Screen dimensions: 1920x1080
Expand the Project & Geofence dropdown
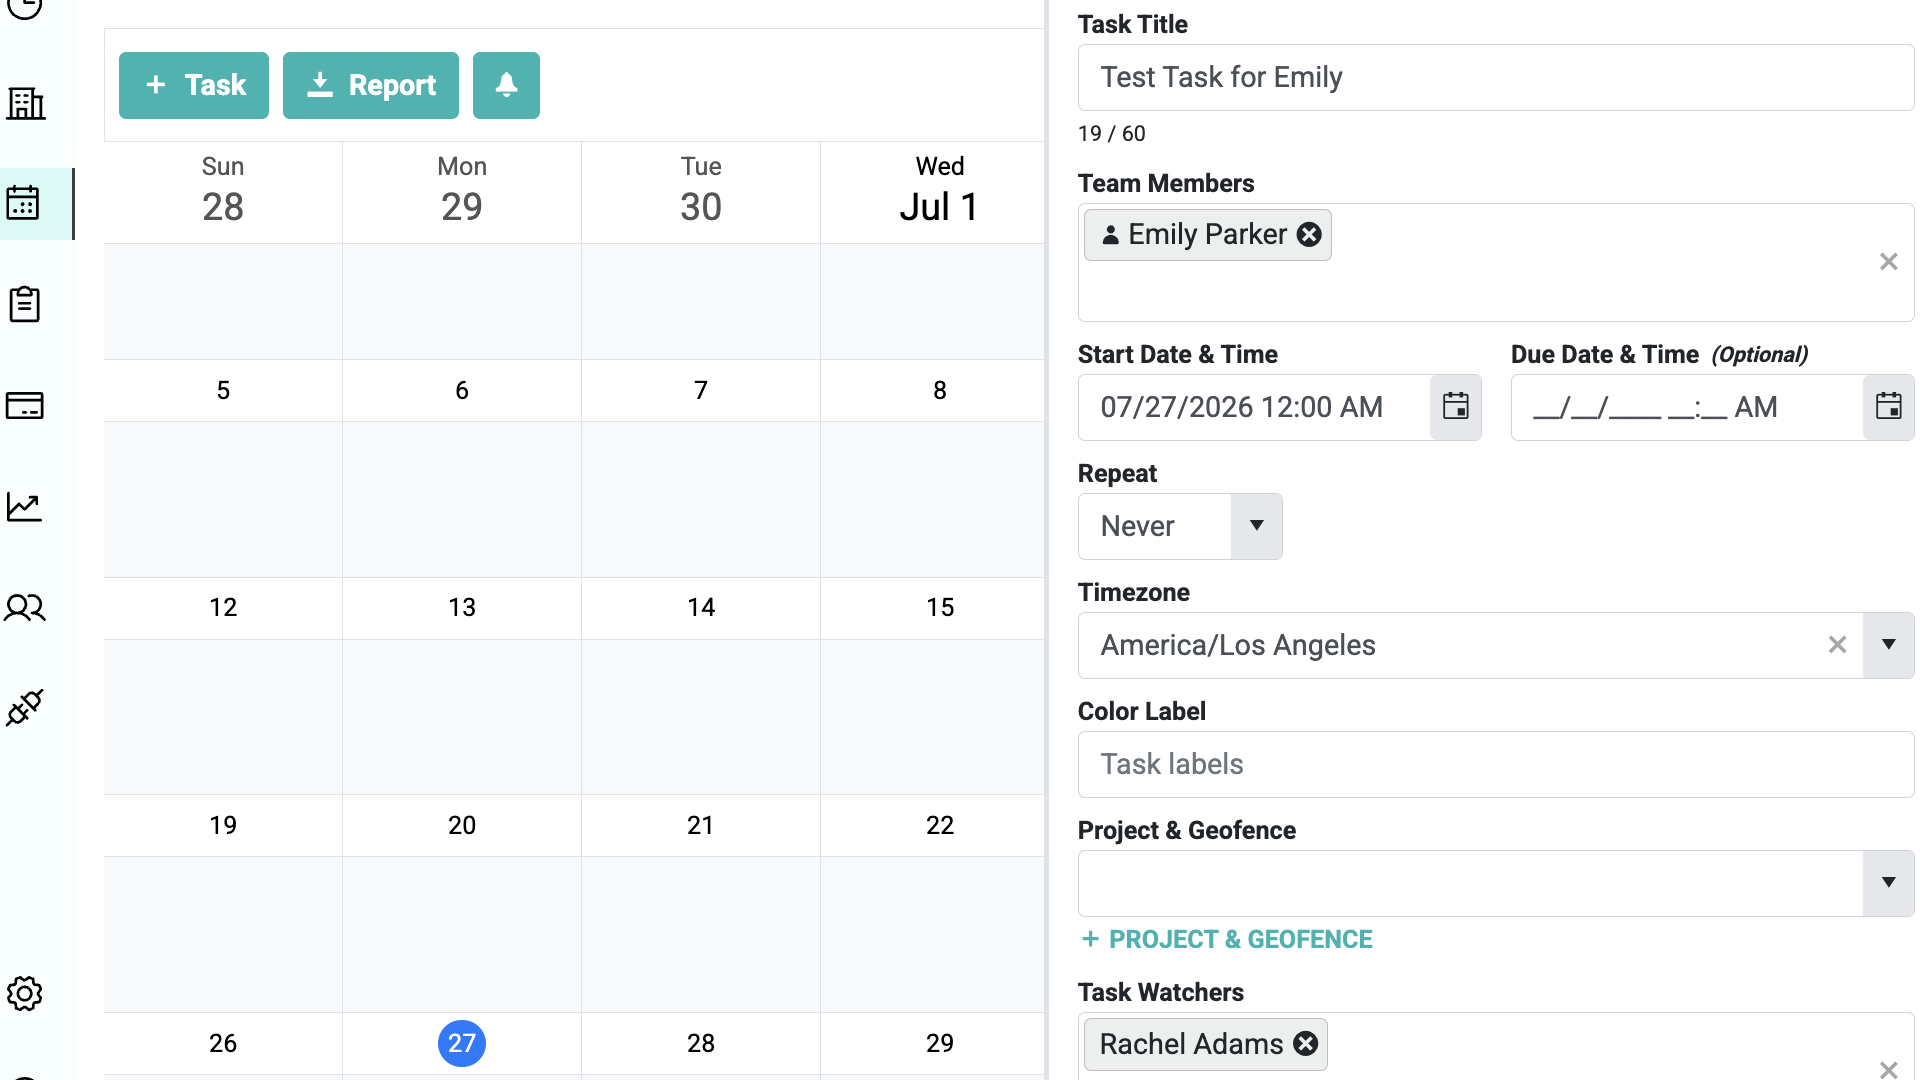[x=1888, y=883]
